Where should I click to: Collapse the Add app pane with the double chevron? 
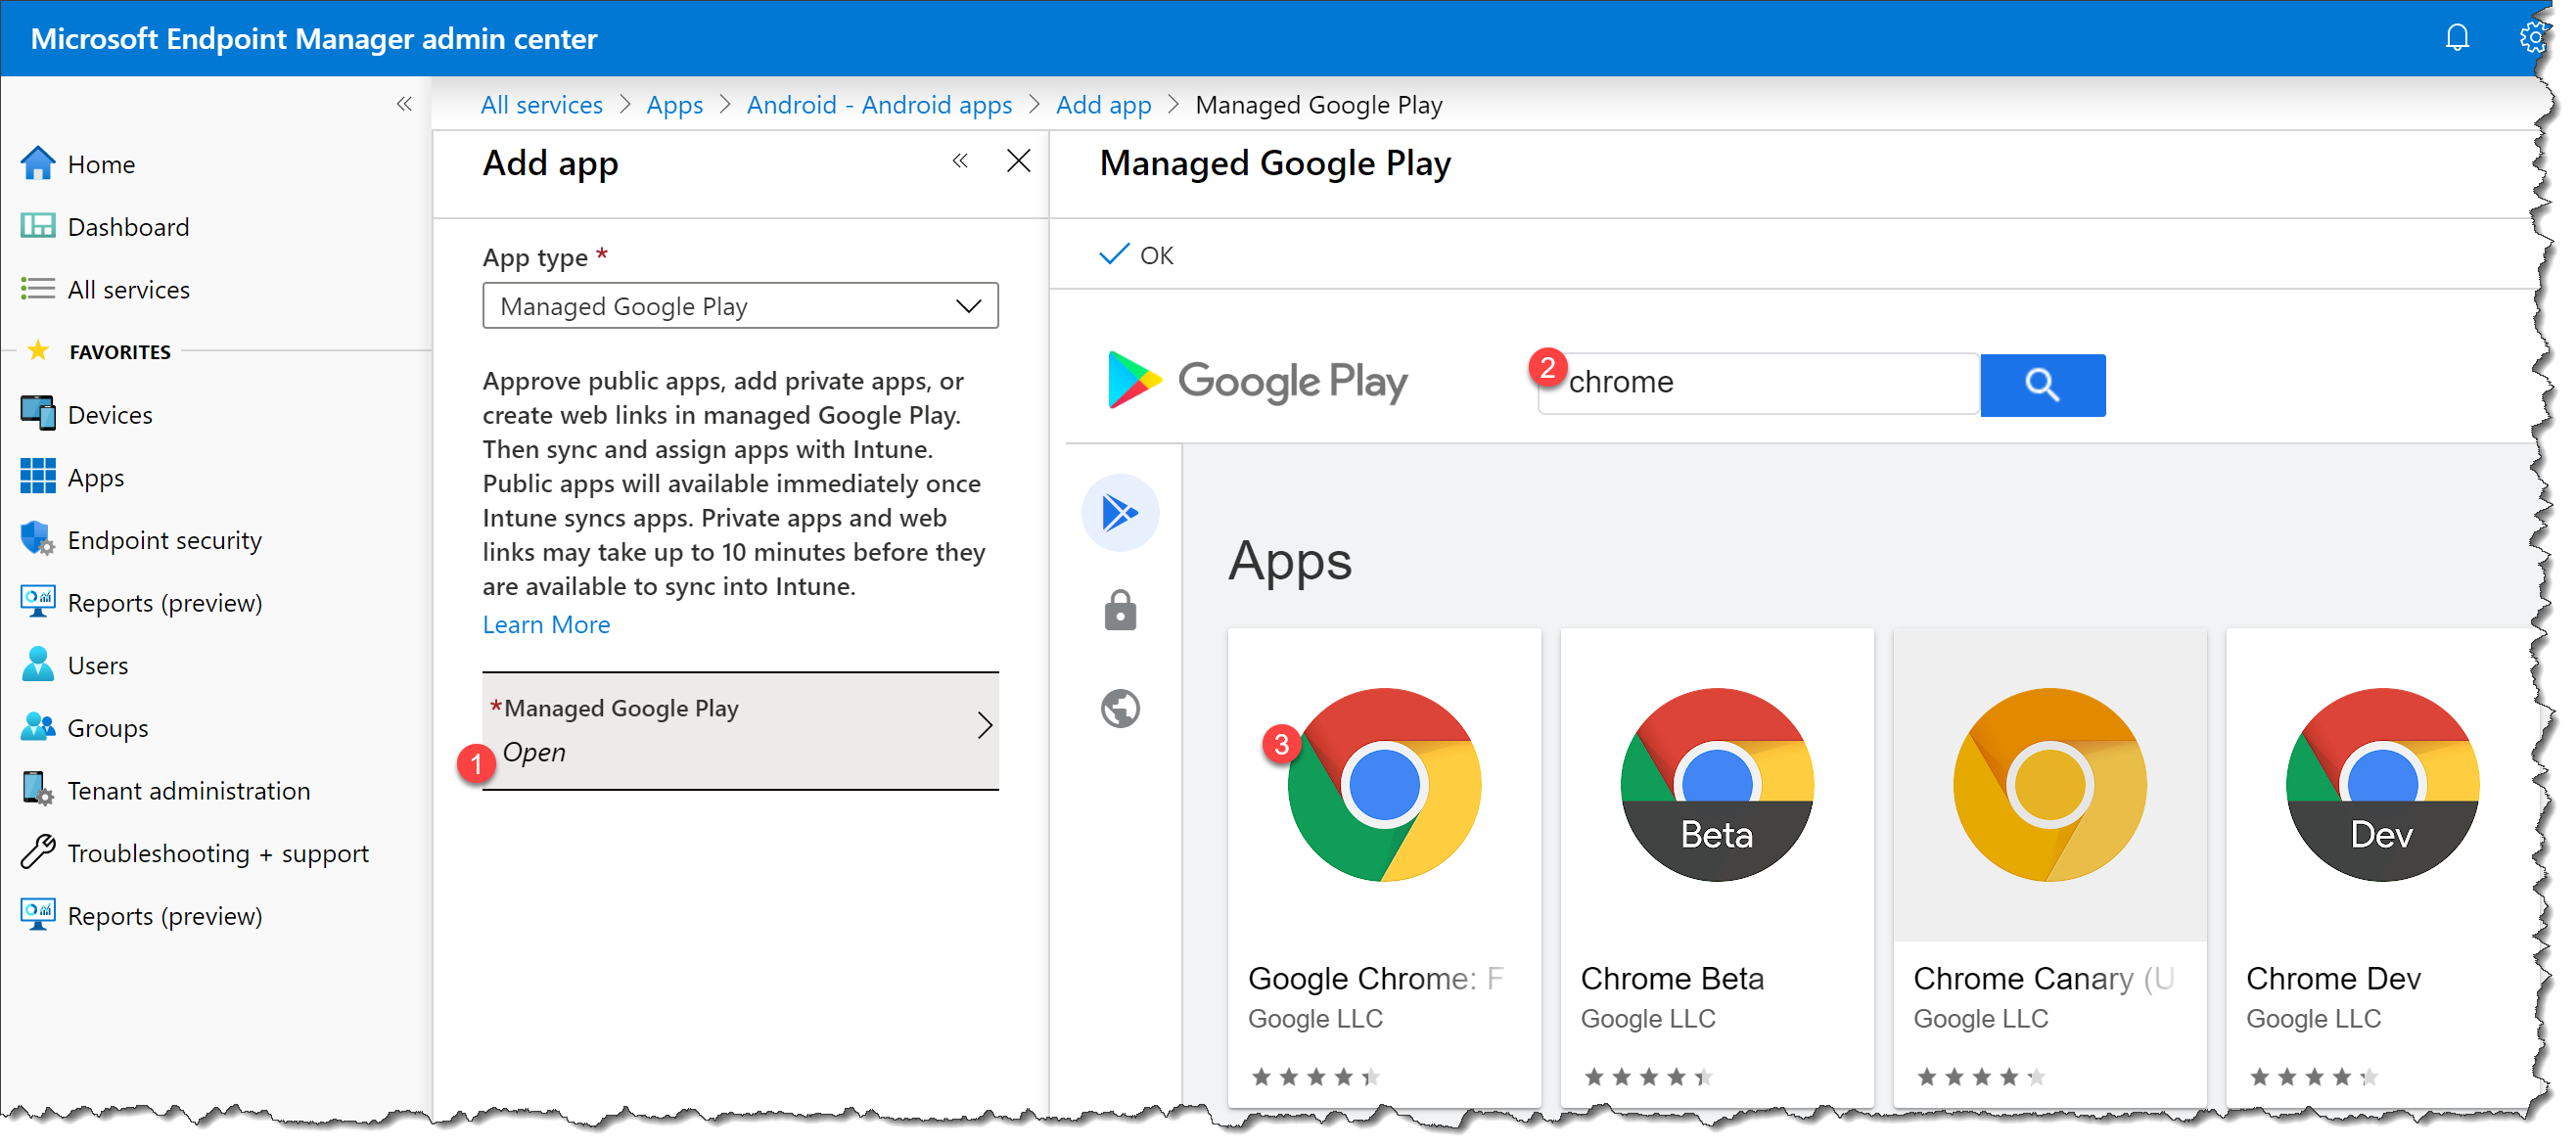point(960,160)
